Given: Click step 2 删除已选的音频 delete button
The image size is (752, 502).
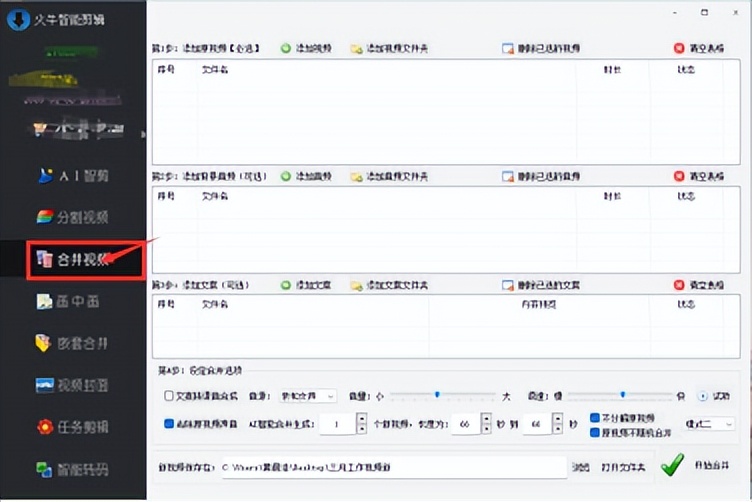Looking at the screenshot, I should pos(541,176).
